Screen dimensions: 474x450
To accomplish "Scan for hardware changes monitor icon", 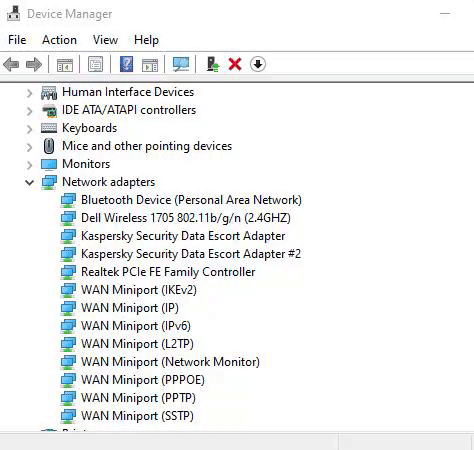I will [x=181, y=64].
